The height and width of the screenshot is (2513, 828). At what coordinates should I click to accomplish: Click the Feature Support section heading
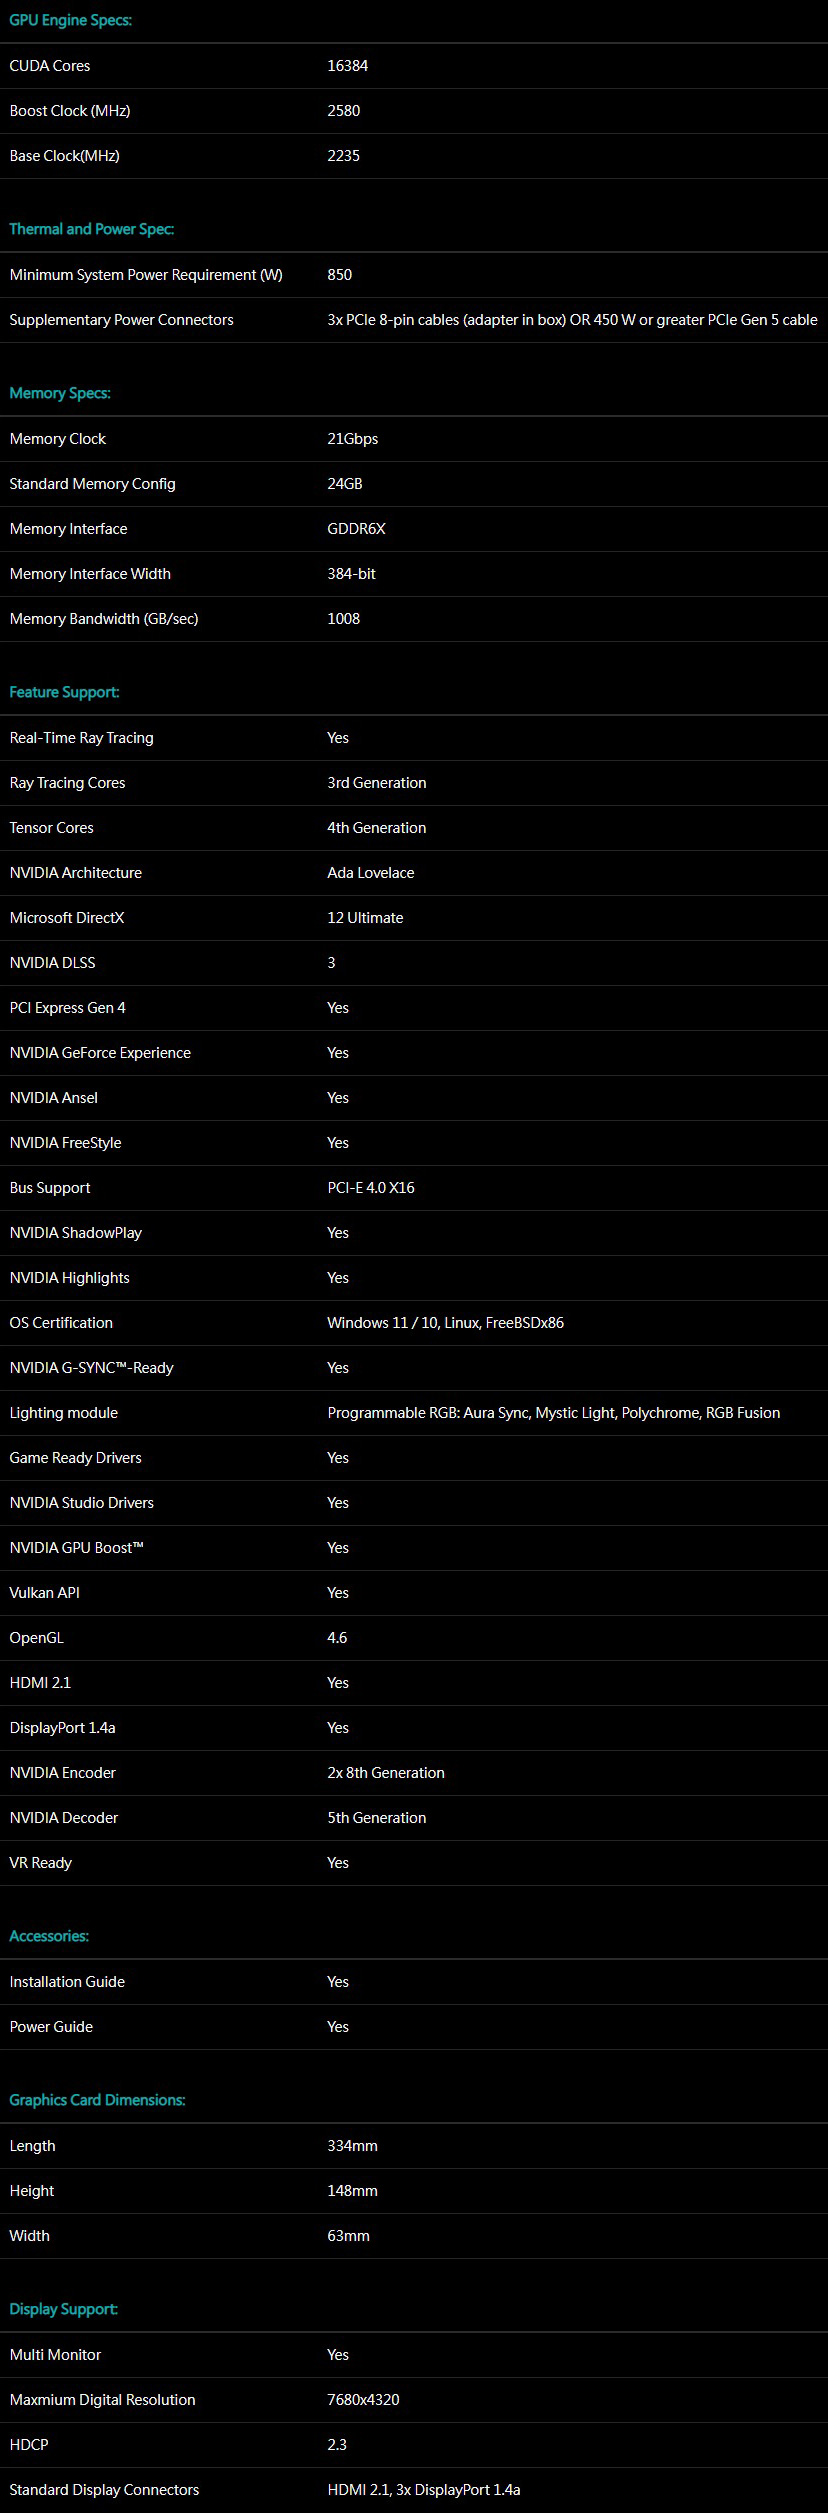tap(64, 692)
